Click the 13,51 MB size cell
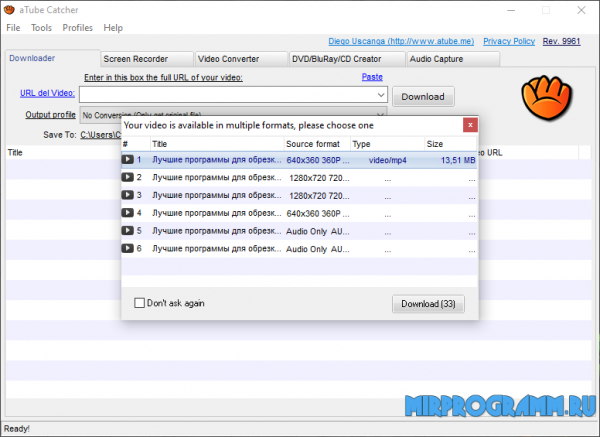This screenshot has width=600, height=437. coord(458,160)
